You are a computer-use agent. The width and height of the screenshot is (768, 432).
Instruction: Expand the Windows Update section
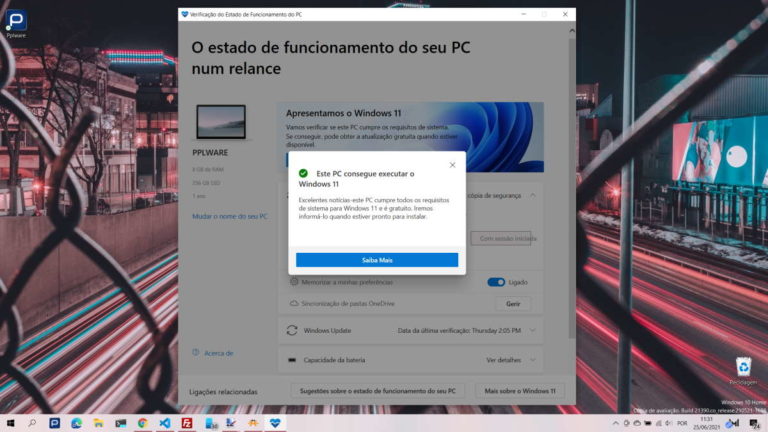pyautogui.click(x=533, y=330)
